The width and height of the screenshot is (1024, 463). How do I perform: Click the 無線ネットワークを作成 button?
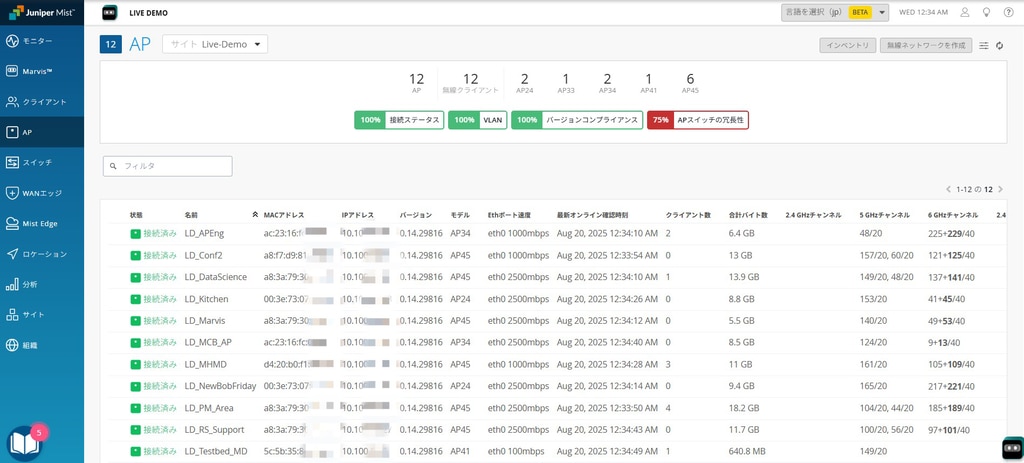click(926, 45)
